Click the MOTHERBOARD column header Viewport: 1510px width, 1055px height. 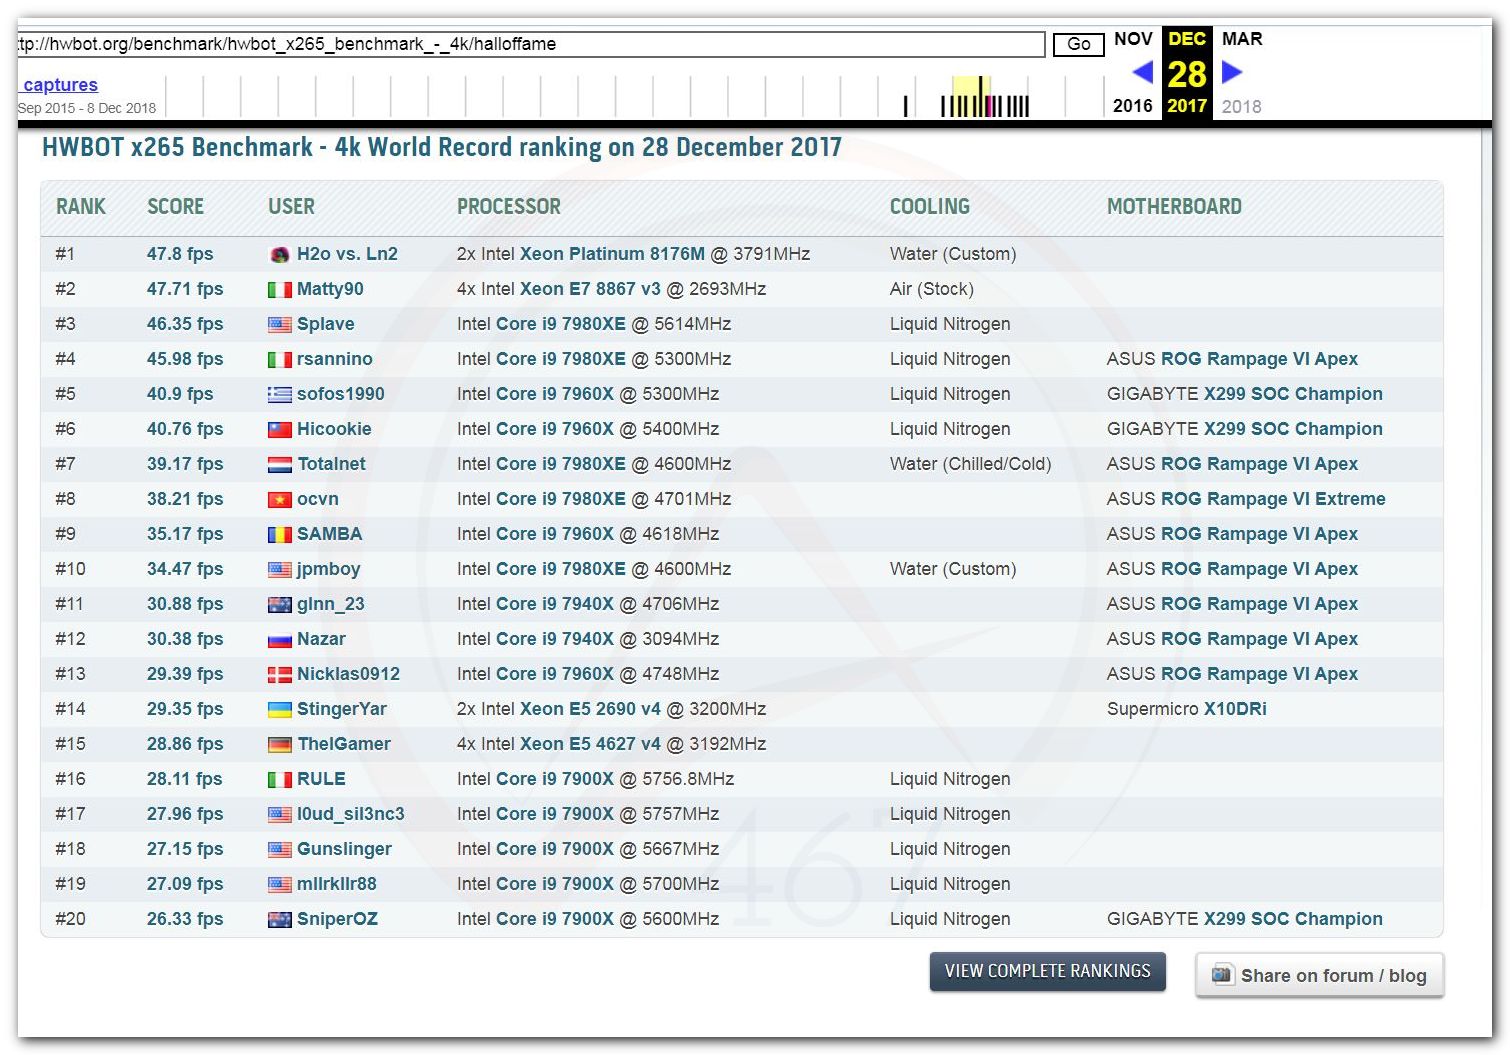point(1174,207)
